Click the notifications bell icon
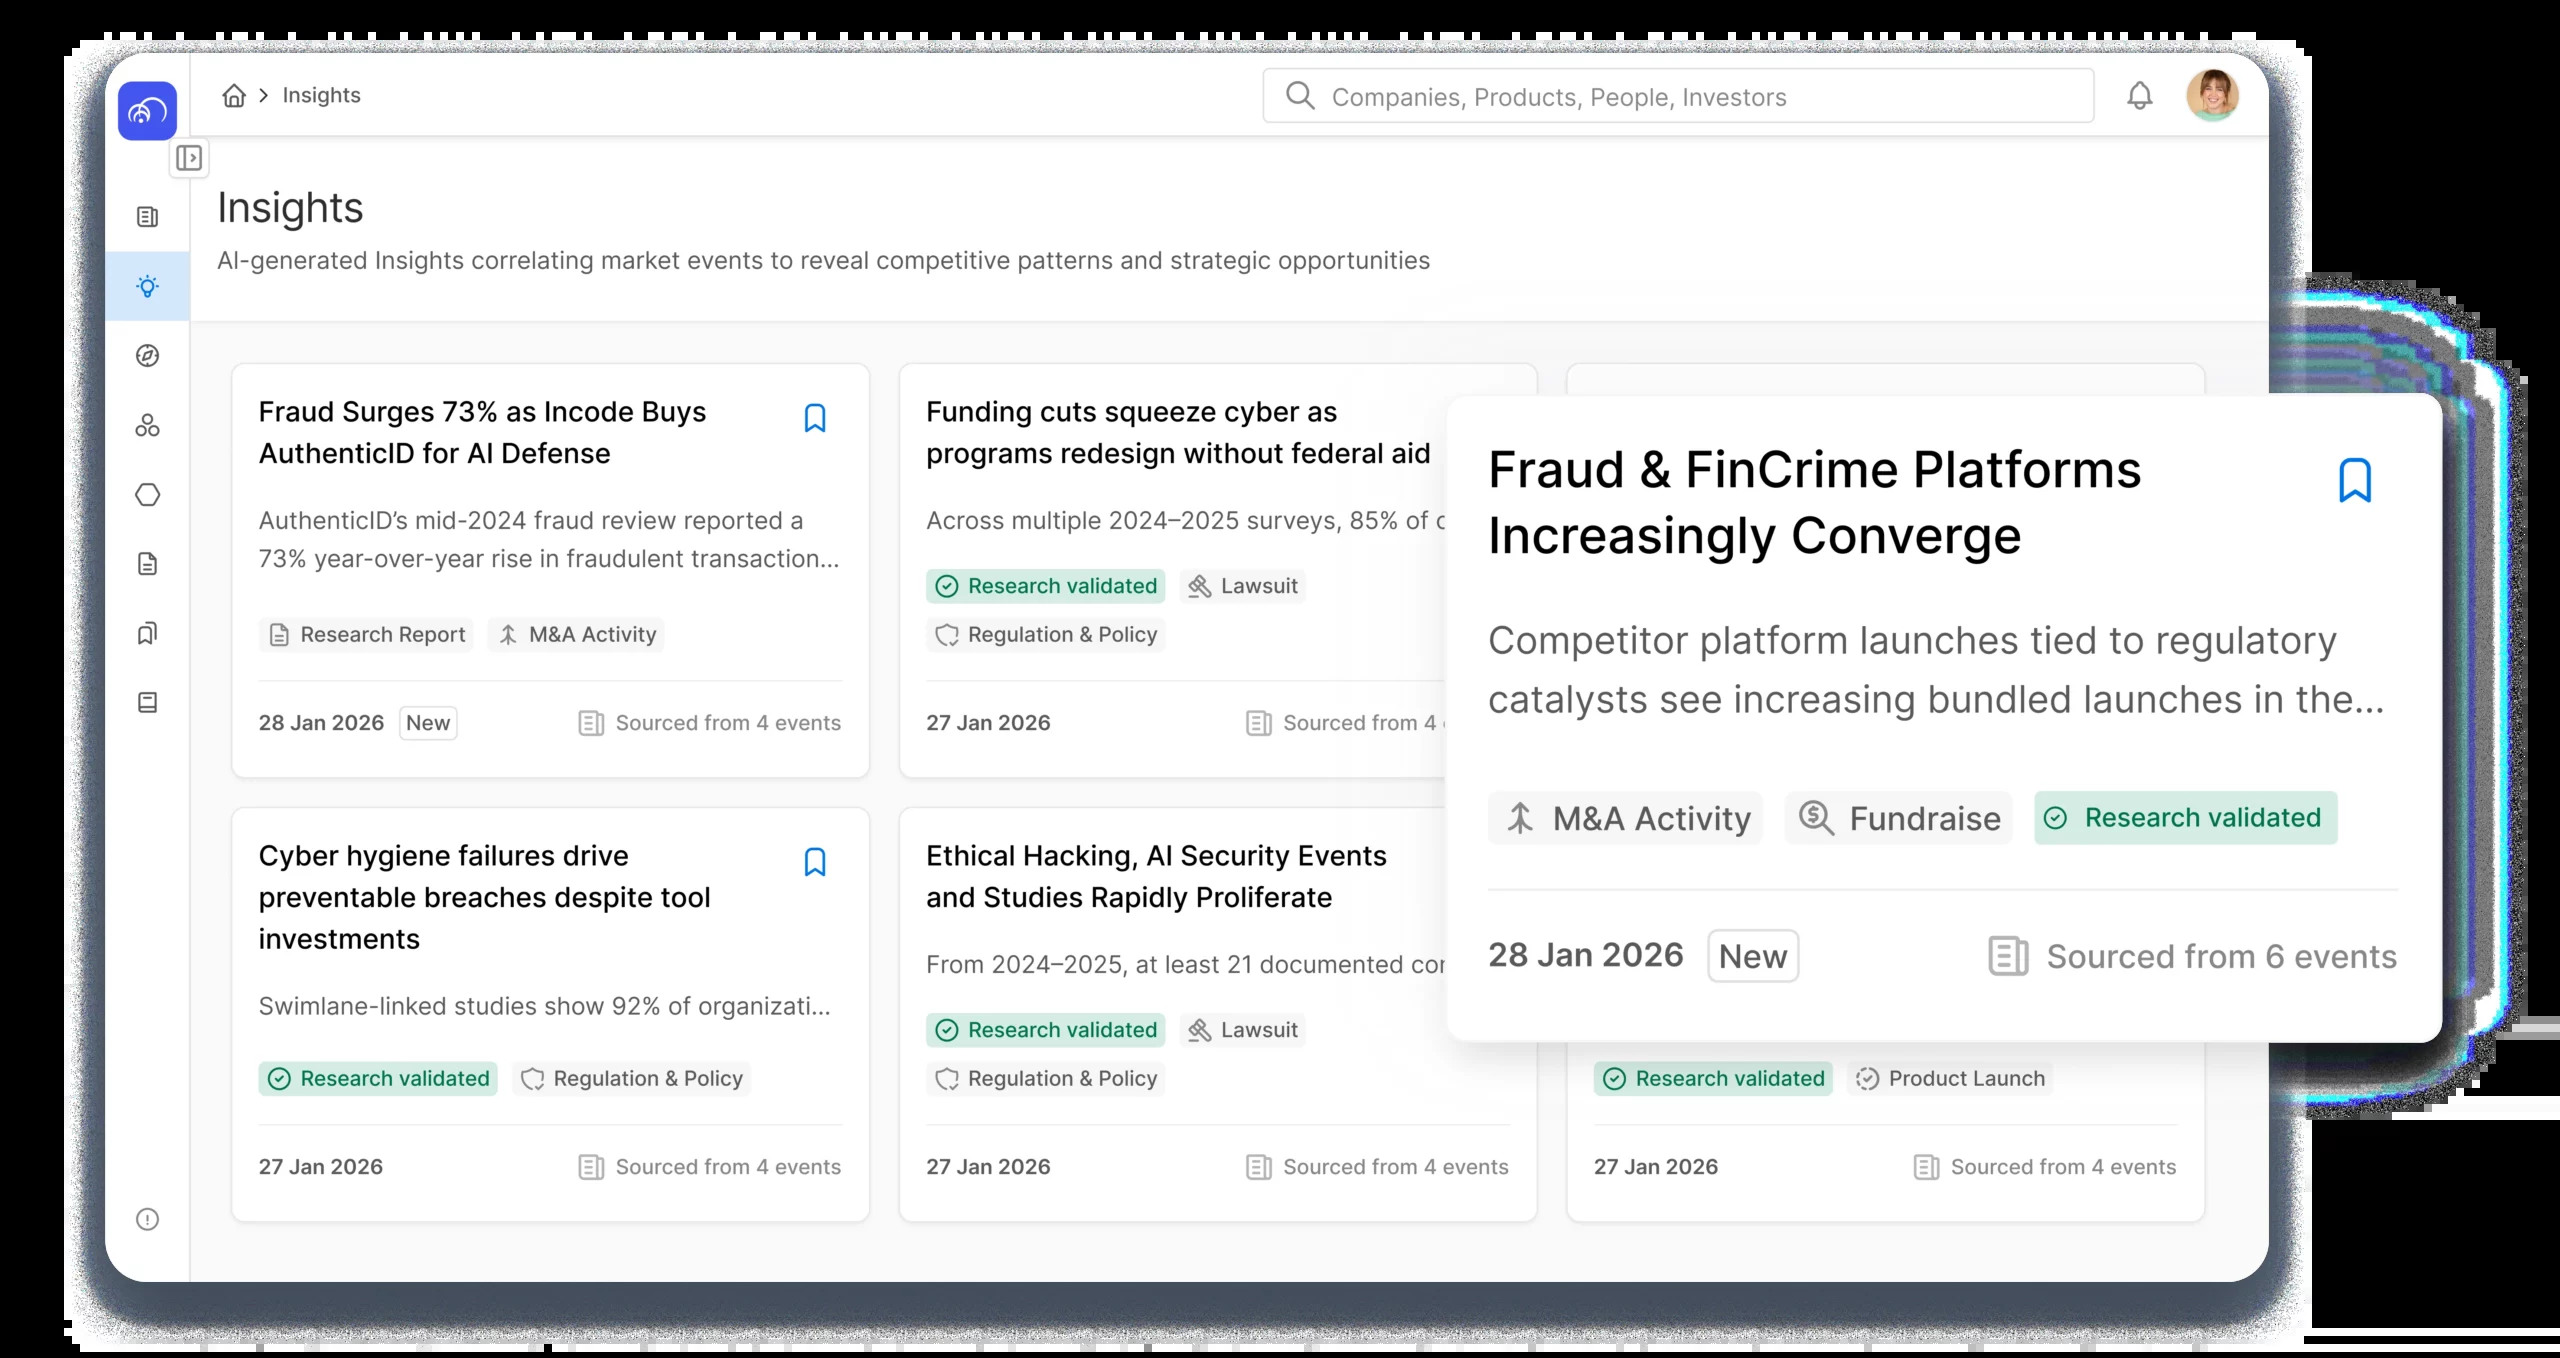Screen dimensions: 2560x1358 pyautogui.click(x=2139, y=96)
